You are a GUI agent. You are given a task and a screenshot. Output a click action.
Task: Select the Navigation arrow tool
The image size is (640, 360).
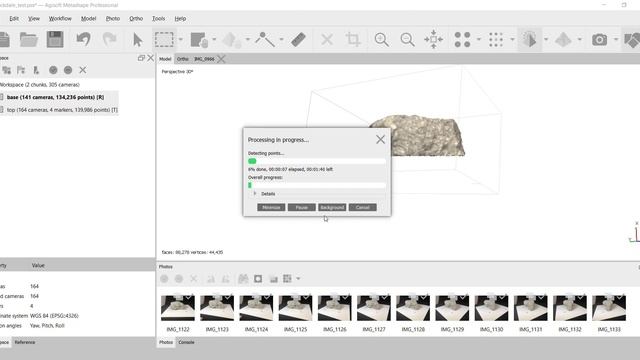click(x=138, y=40)
